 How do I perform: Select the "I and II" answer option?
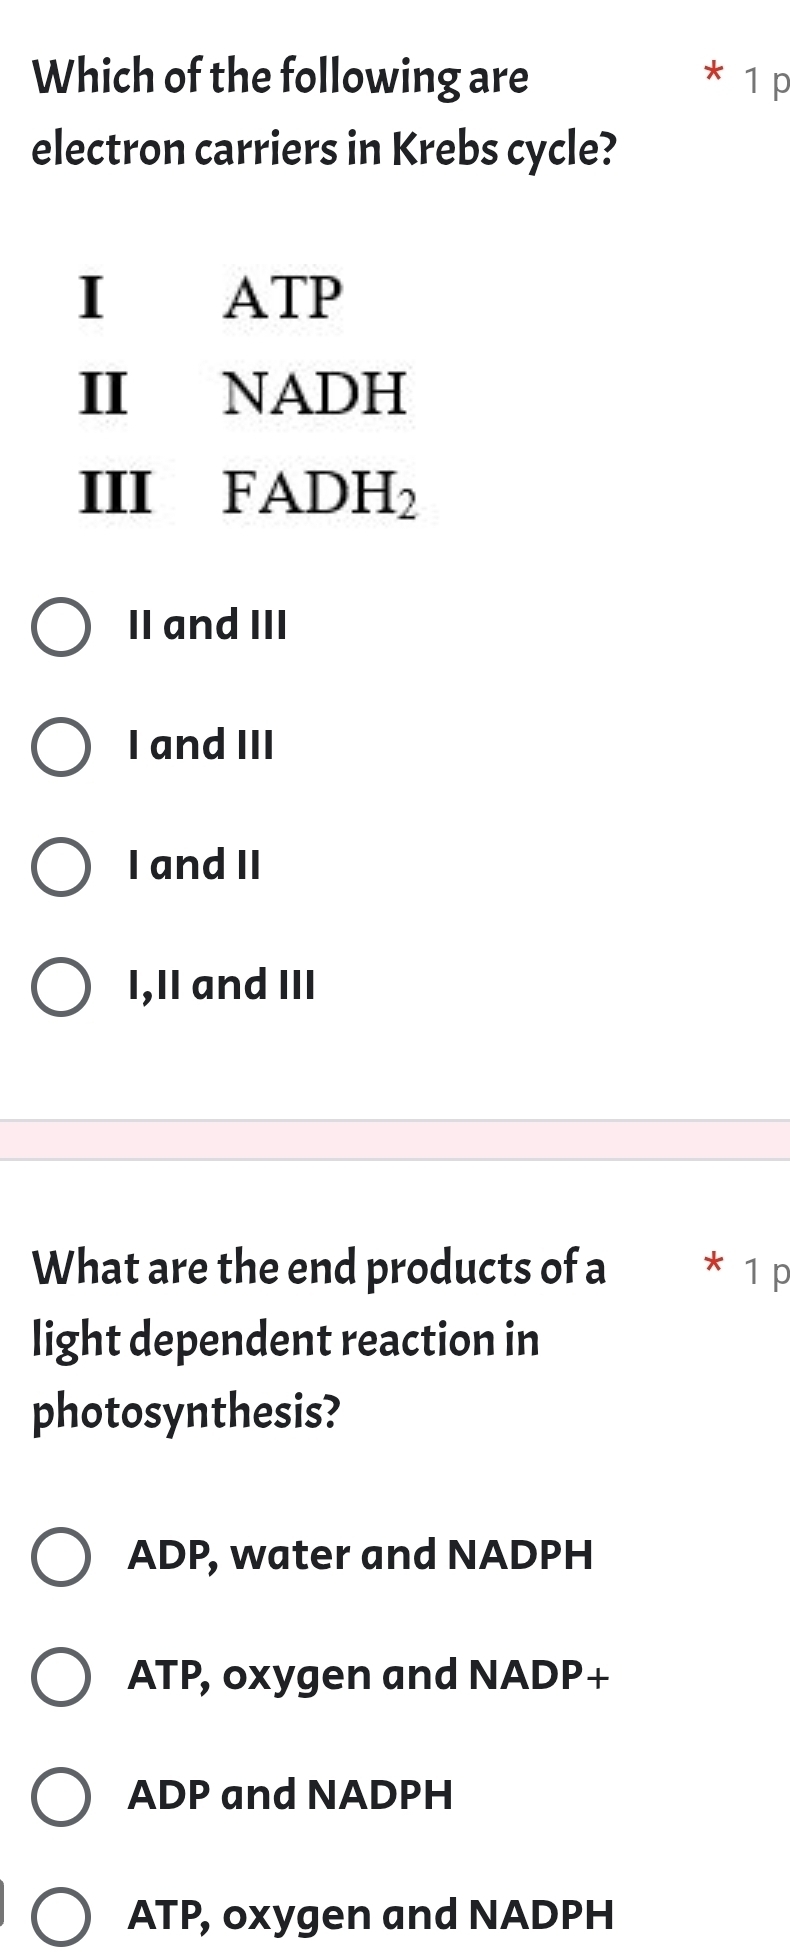point(62,866)
